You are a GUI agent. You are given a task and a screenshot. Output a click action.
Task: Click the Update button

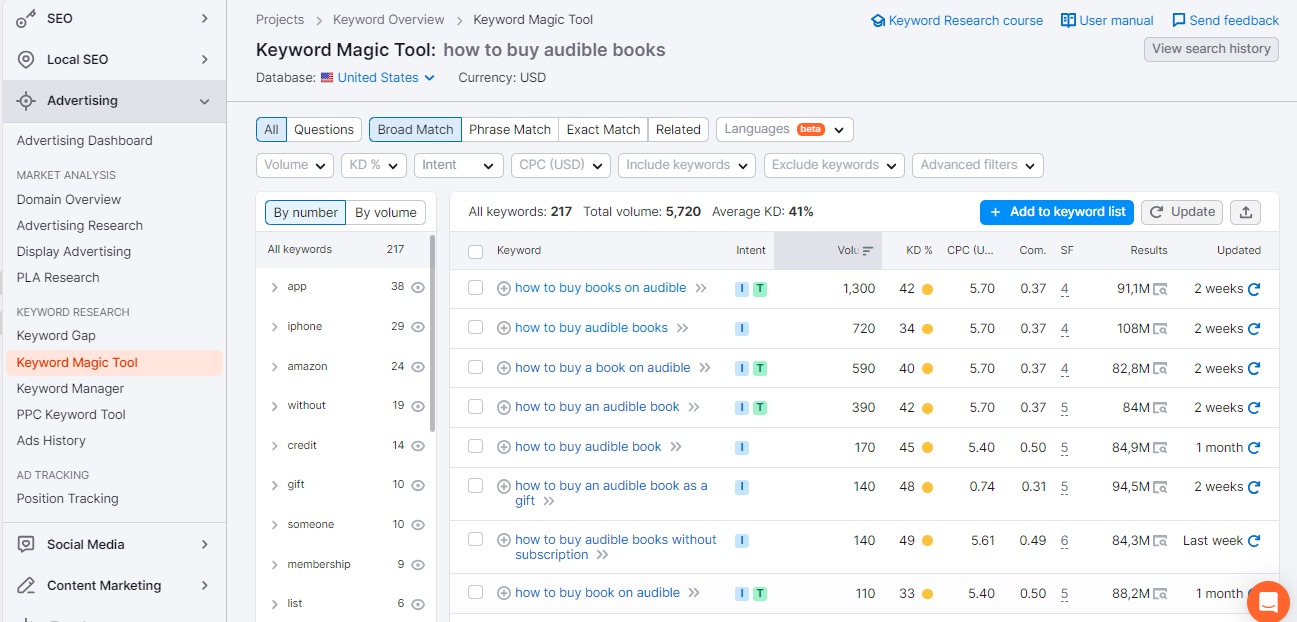pyautogui.click(x=1183, y=212)
